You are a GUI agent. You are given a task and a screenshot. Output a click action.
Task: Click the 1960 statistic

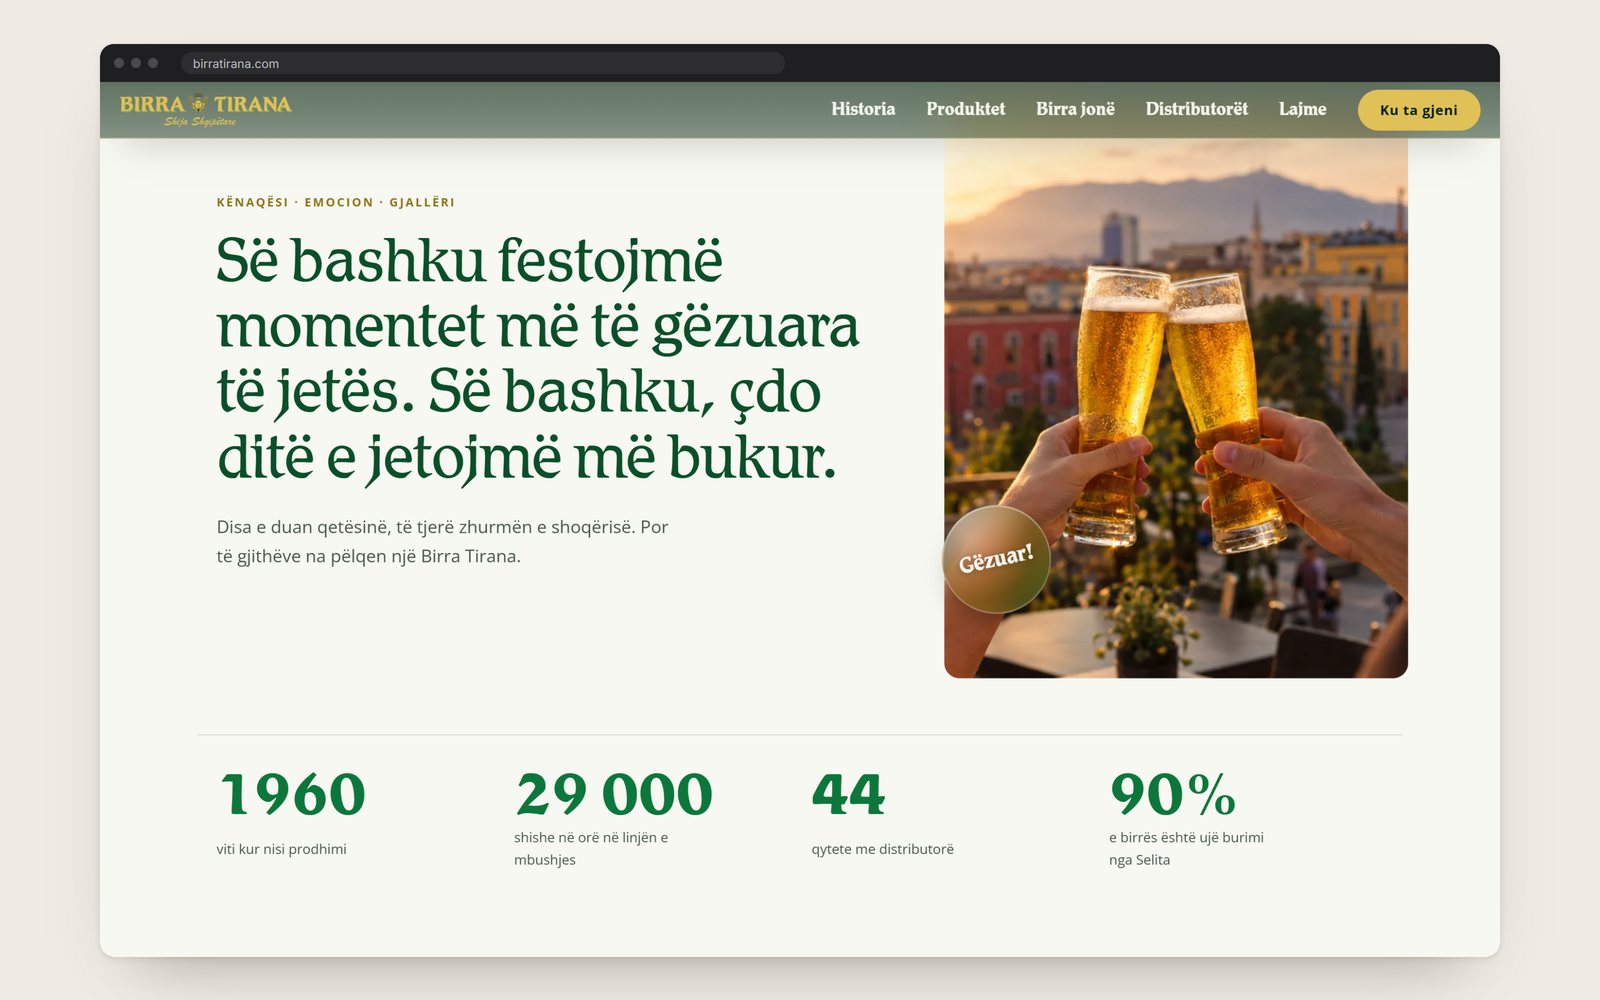292,795
